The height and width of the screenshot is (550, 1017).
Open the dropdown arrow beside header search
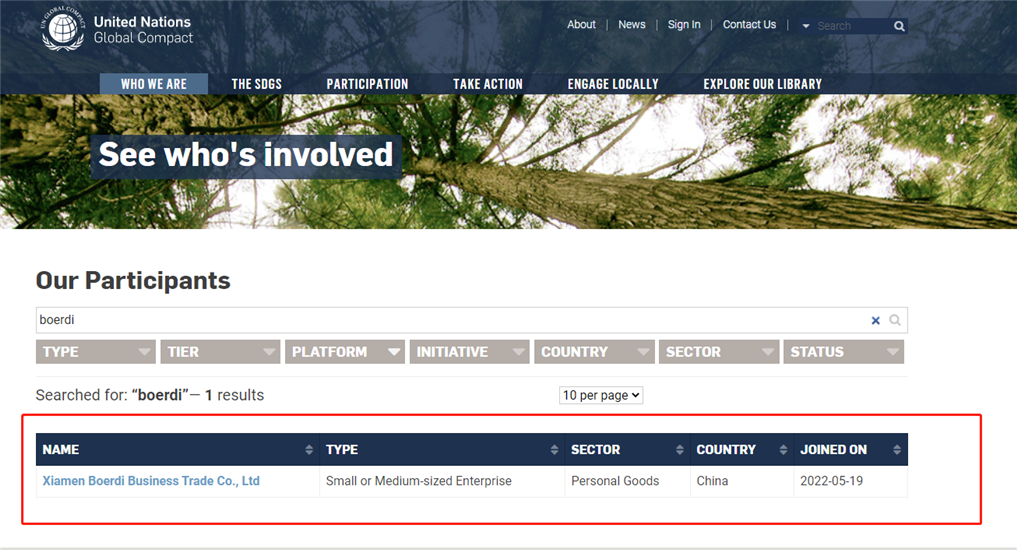click(x=806, y=26)
